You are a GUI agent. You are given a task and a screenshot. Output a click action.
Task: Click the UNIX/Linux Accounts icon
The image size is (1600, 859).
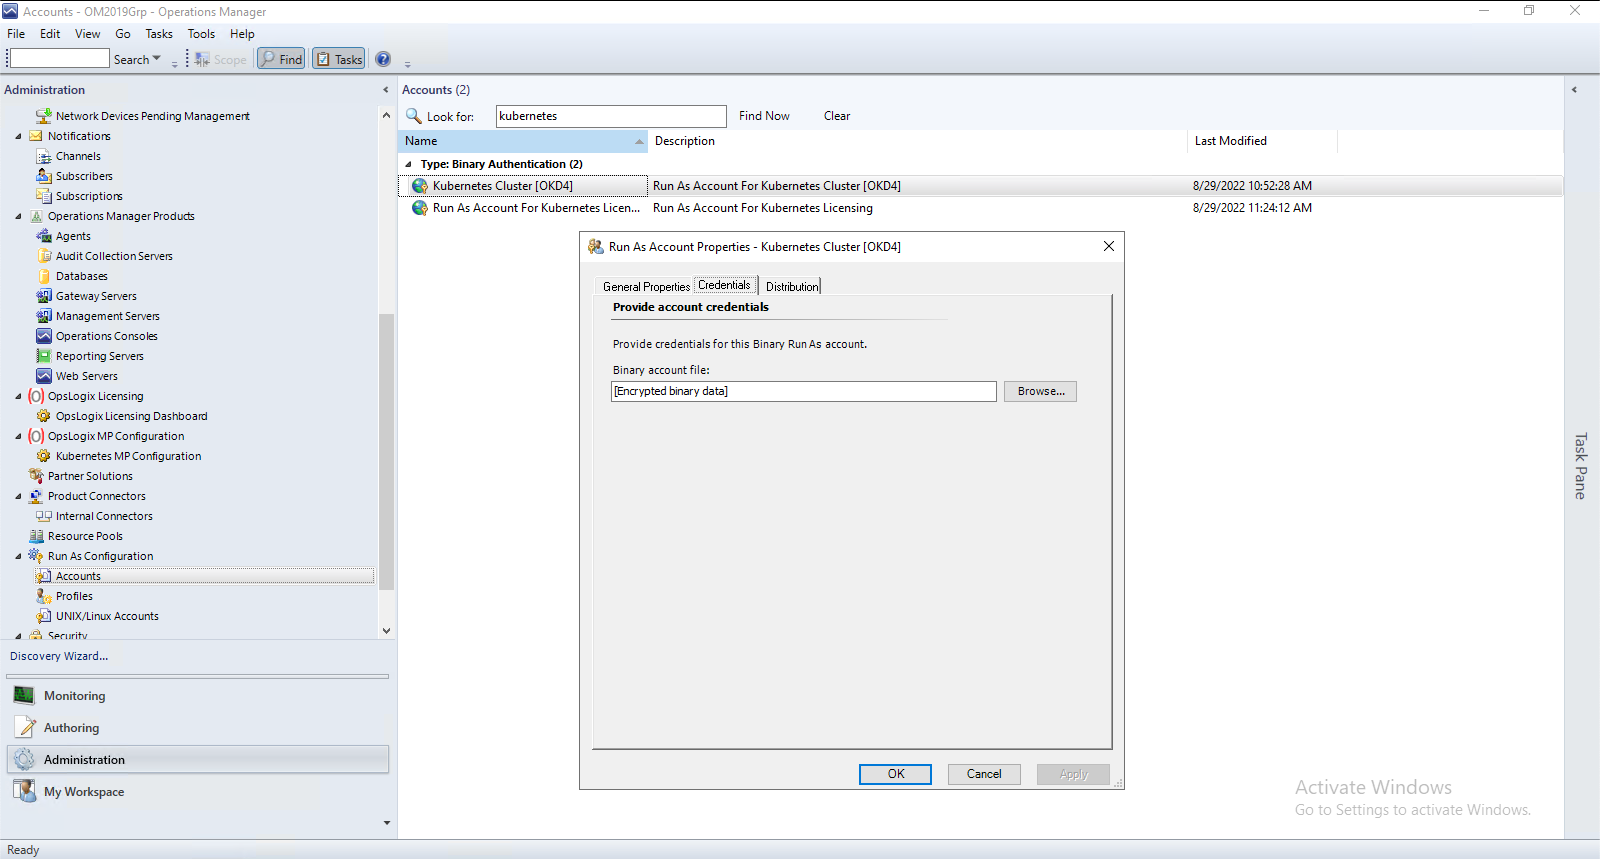44,616
